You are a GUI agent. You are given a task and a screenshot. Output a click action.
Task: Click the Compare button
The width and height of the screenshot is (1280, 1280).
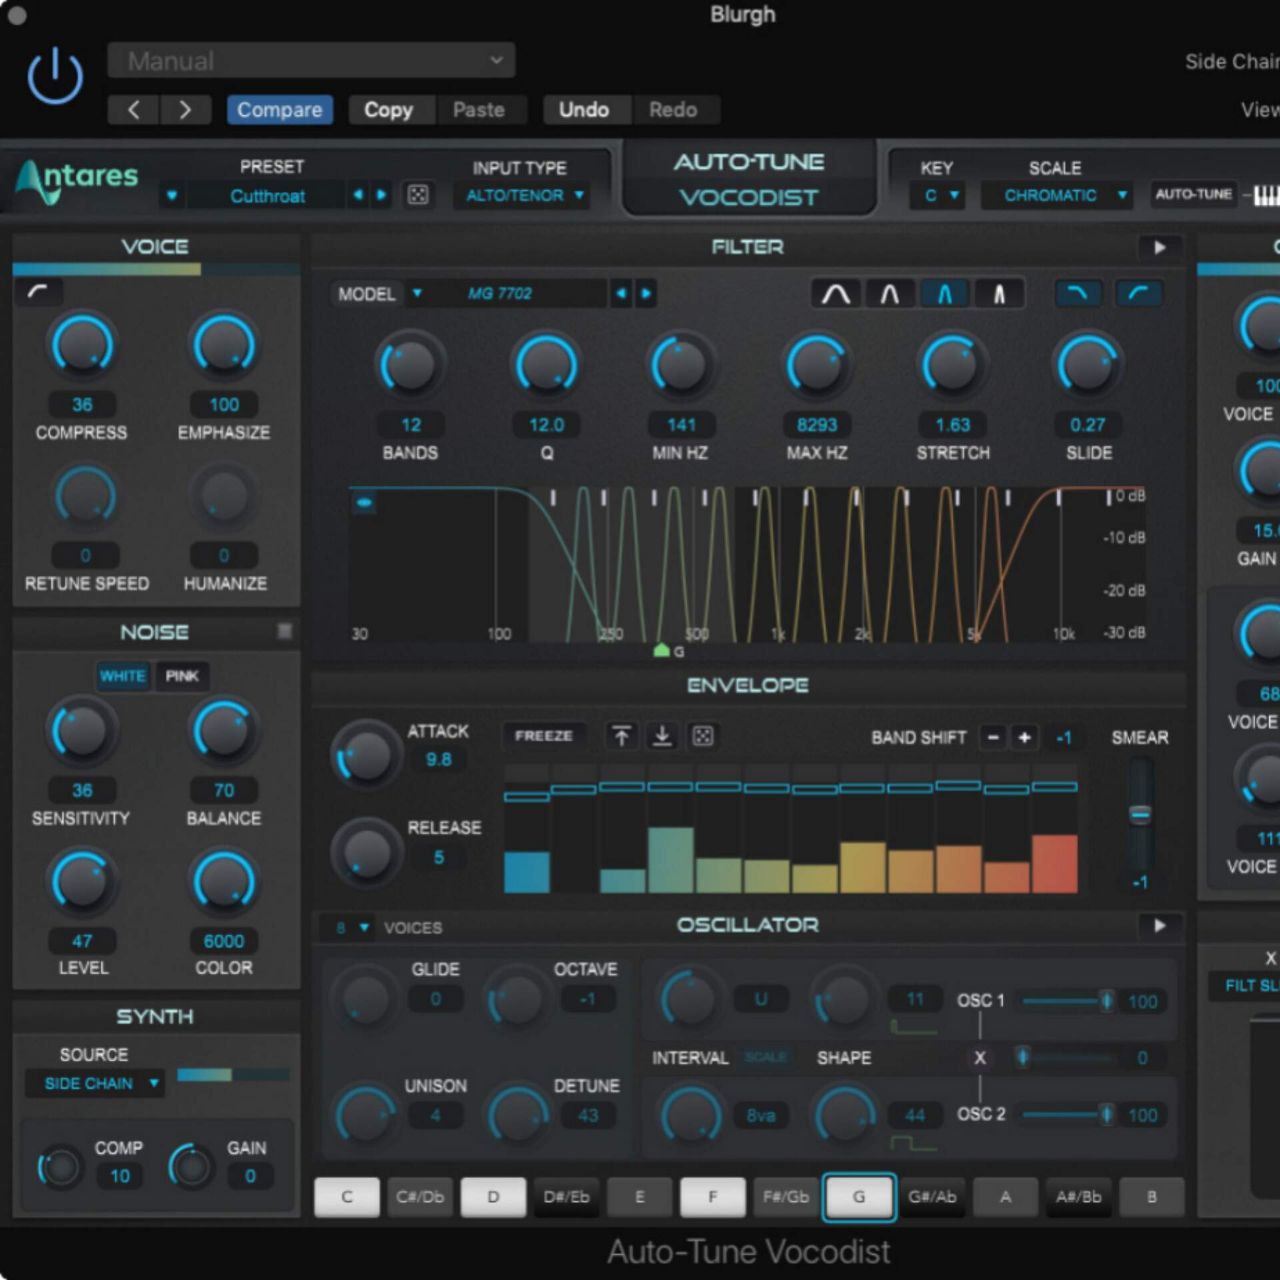(x=280, y=110)
